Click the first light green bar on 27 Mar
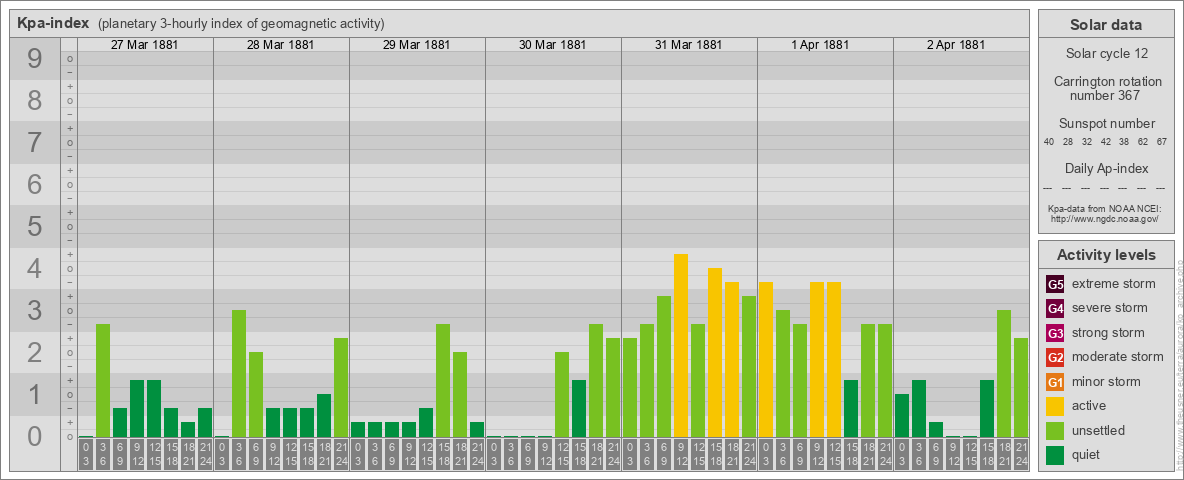Screen dimensions: 1184x480 point(103,380)
